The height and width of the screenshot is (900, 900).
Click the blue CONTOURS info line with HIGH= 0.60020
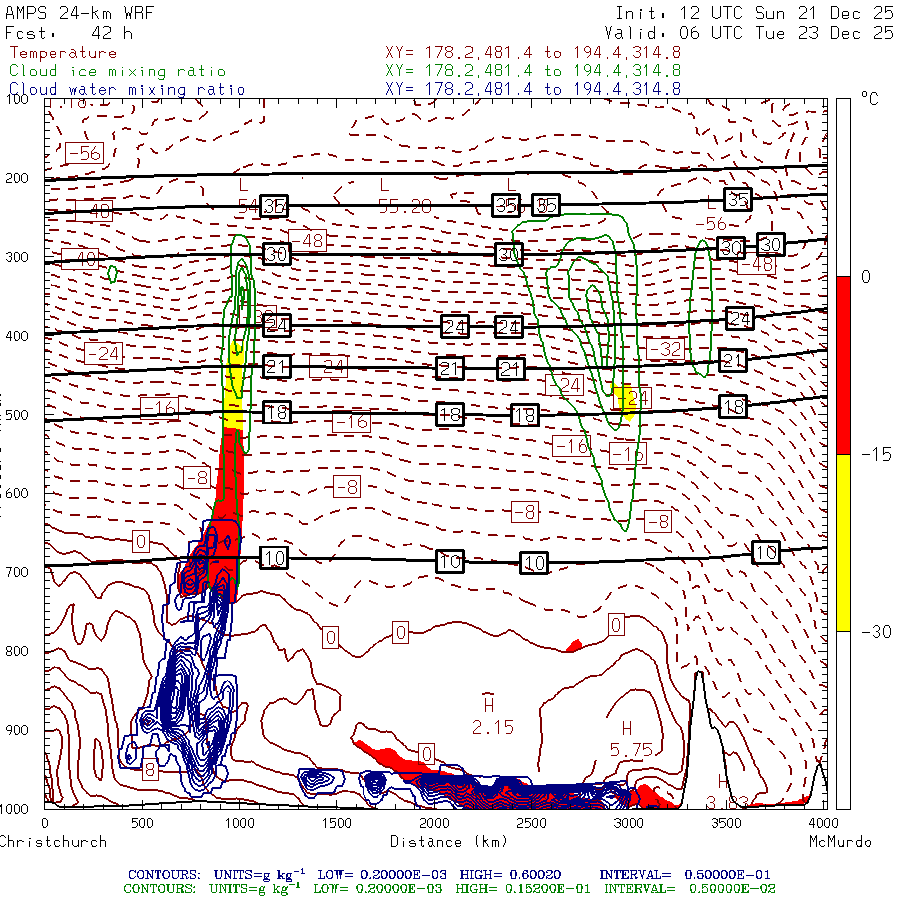coord(449,875)
